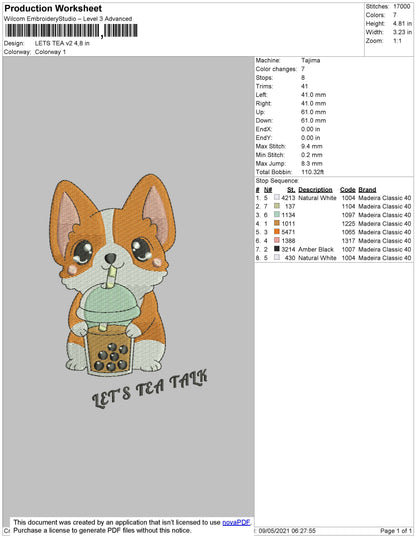Image resolution: width=416 pixels, height=538 pixels.
Task: Select the Natural White swatch in row 8
Action: point(277,258)
